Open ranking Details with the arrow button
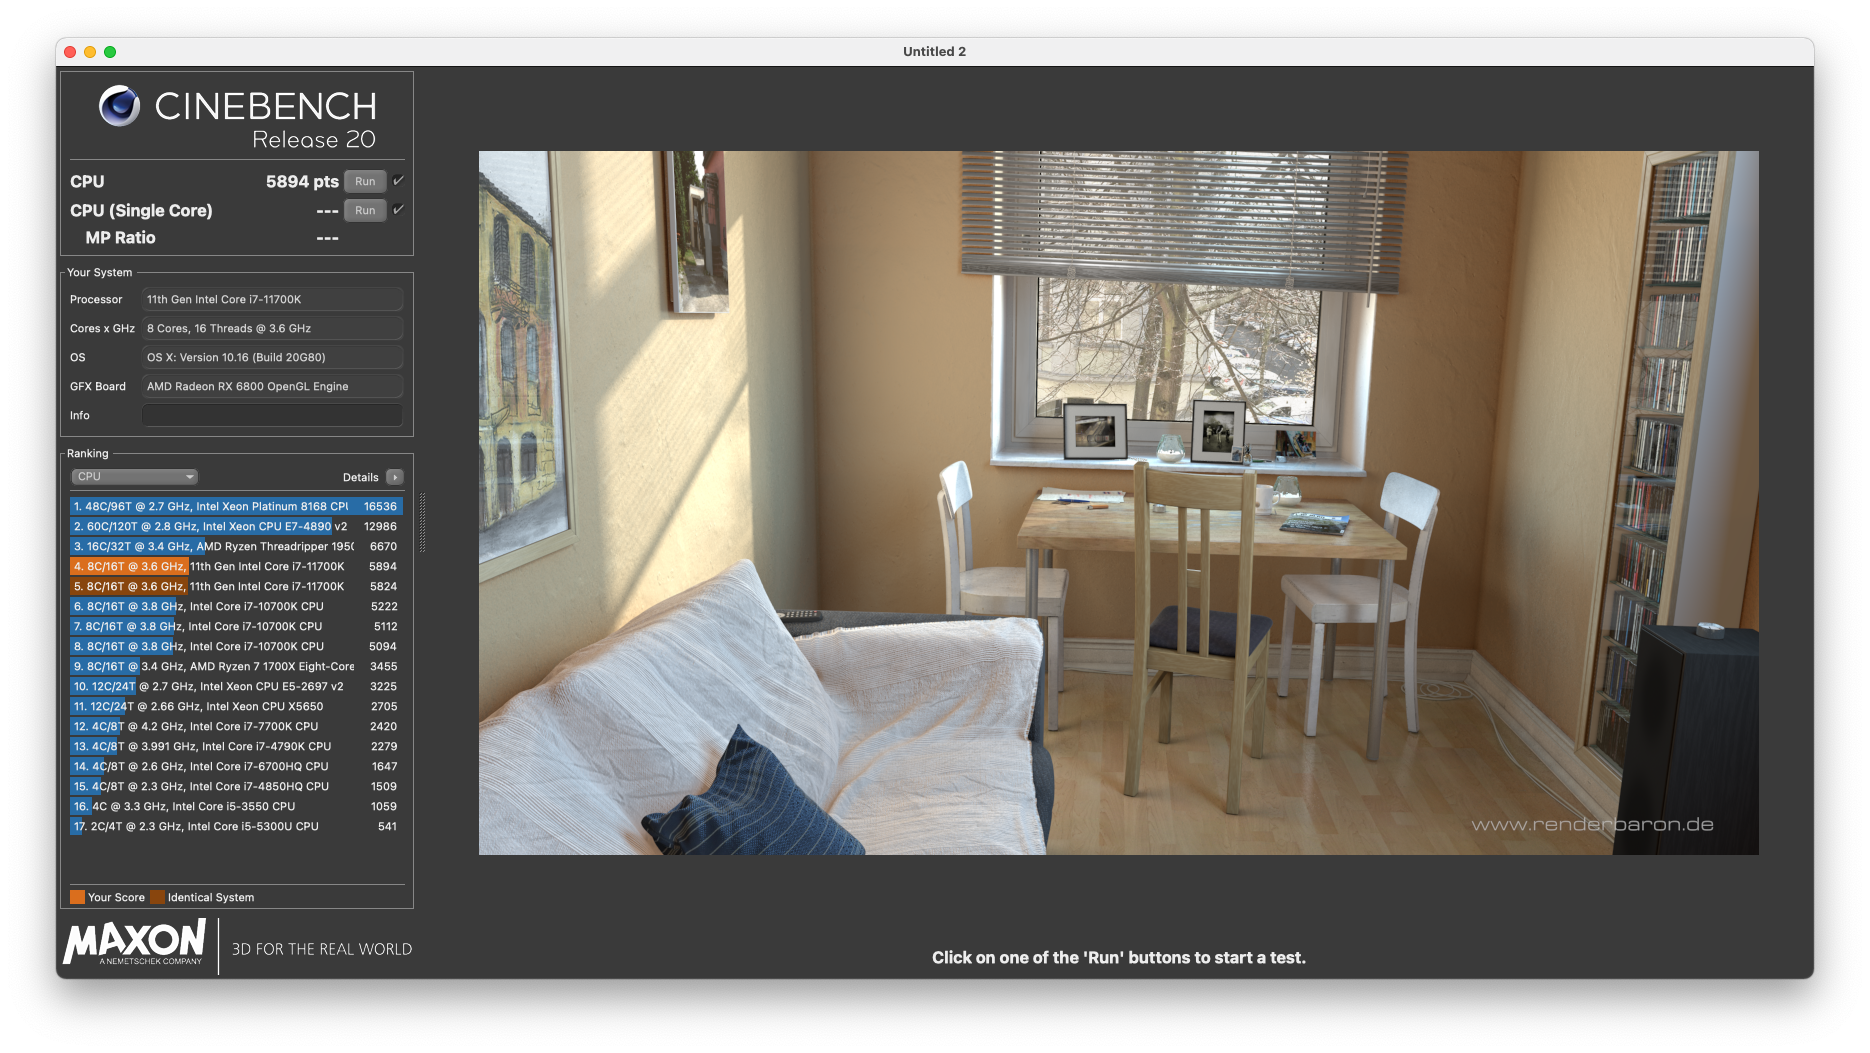The image size is (1870, 1053). (395, 477)
